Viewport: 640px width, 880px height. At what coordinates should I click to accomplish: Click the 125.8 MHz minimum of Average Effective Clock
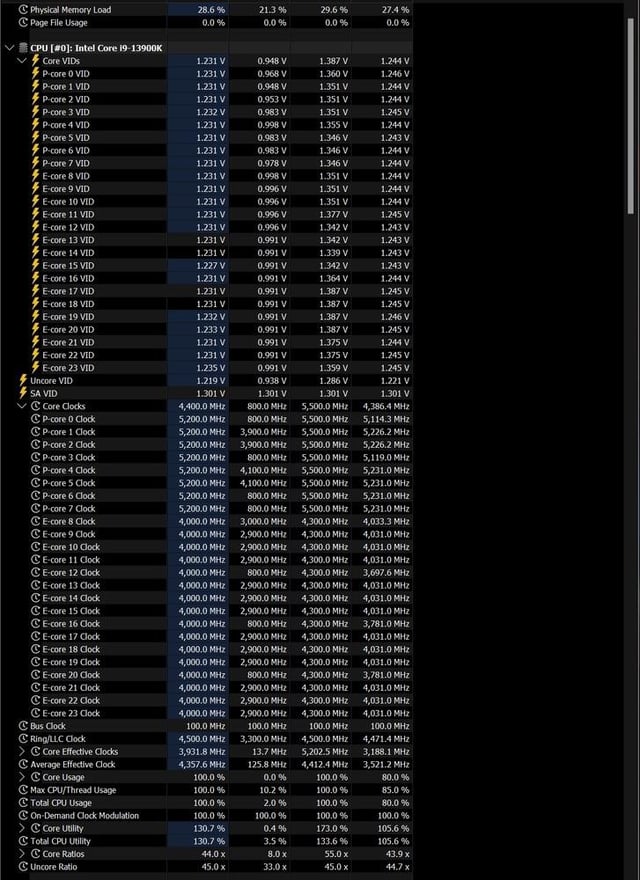267,764
